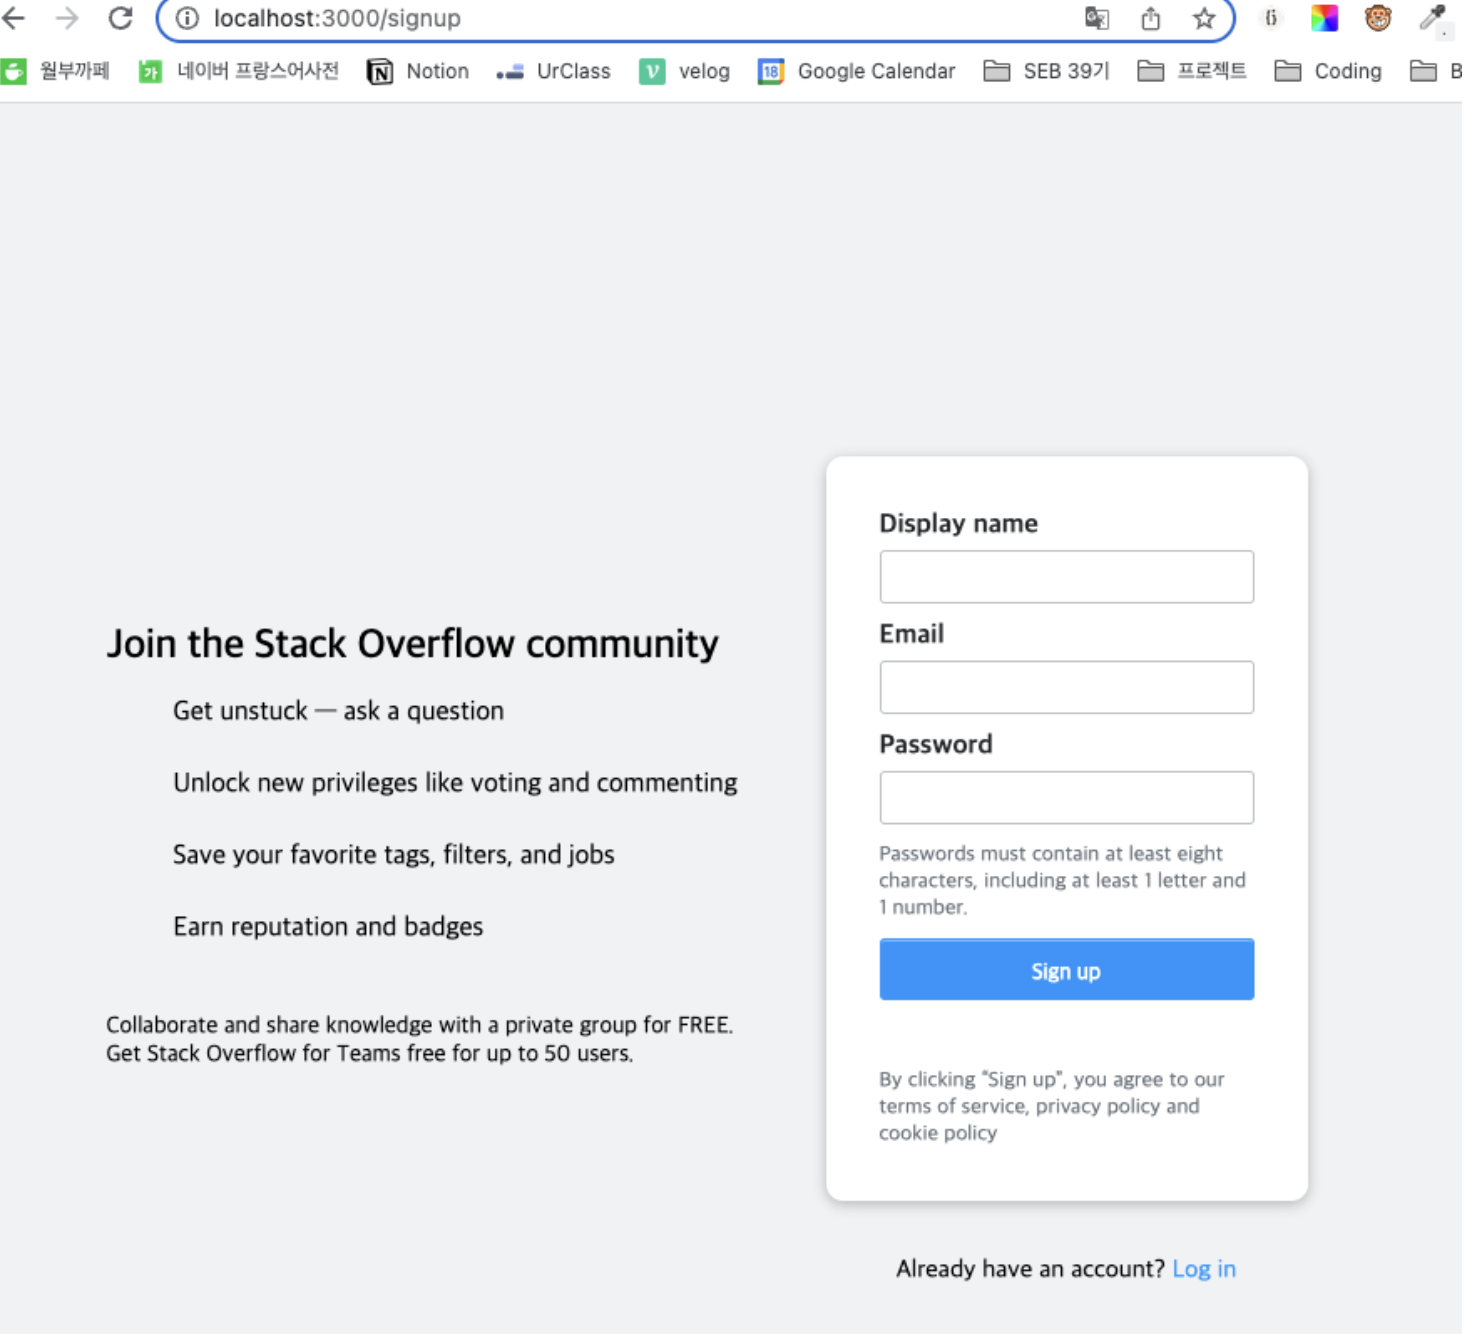Click the password requirements hint text
1464x1334 pixels.
(x=1062, y=880)
